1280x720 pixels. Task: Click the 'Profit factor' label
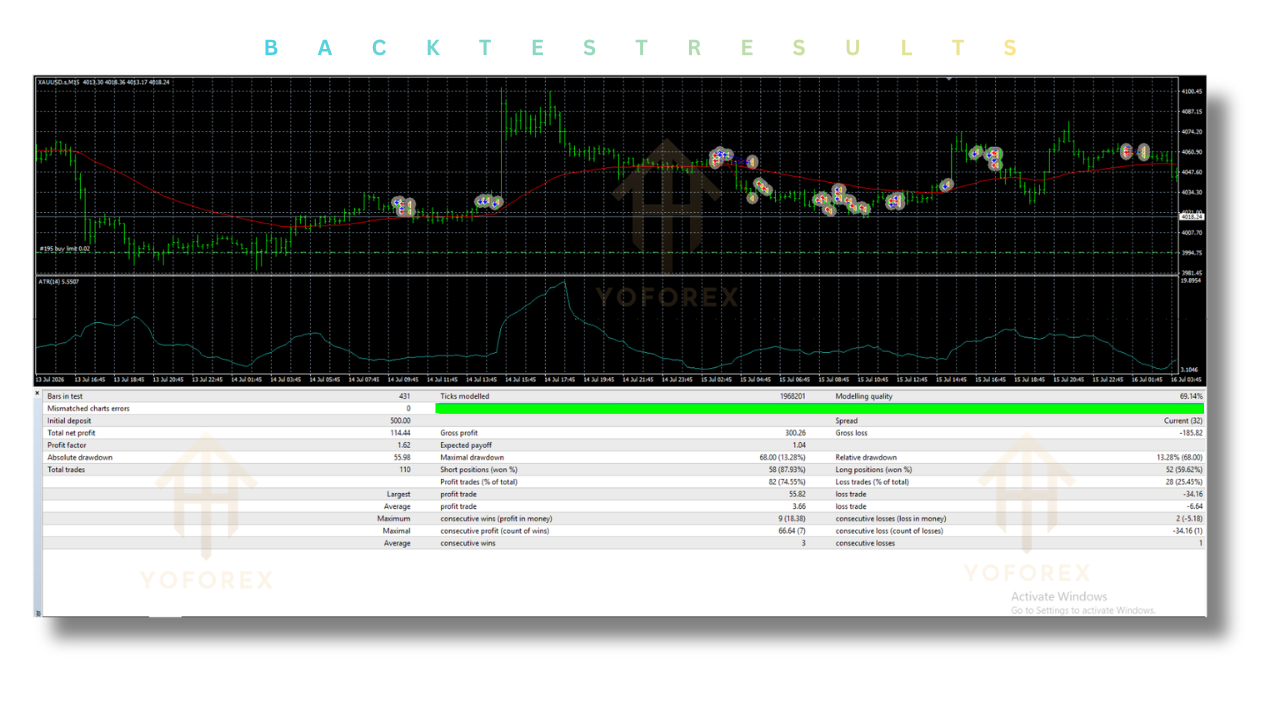tap(67, 445)
